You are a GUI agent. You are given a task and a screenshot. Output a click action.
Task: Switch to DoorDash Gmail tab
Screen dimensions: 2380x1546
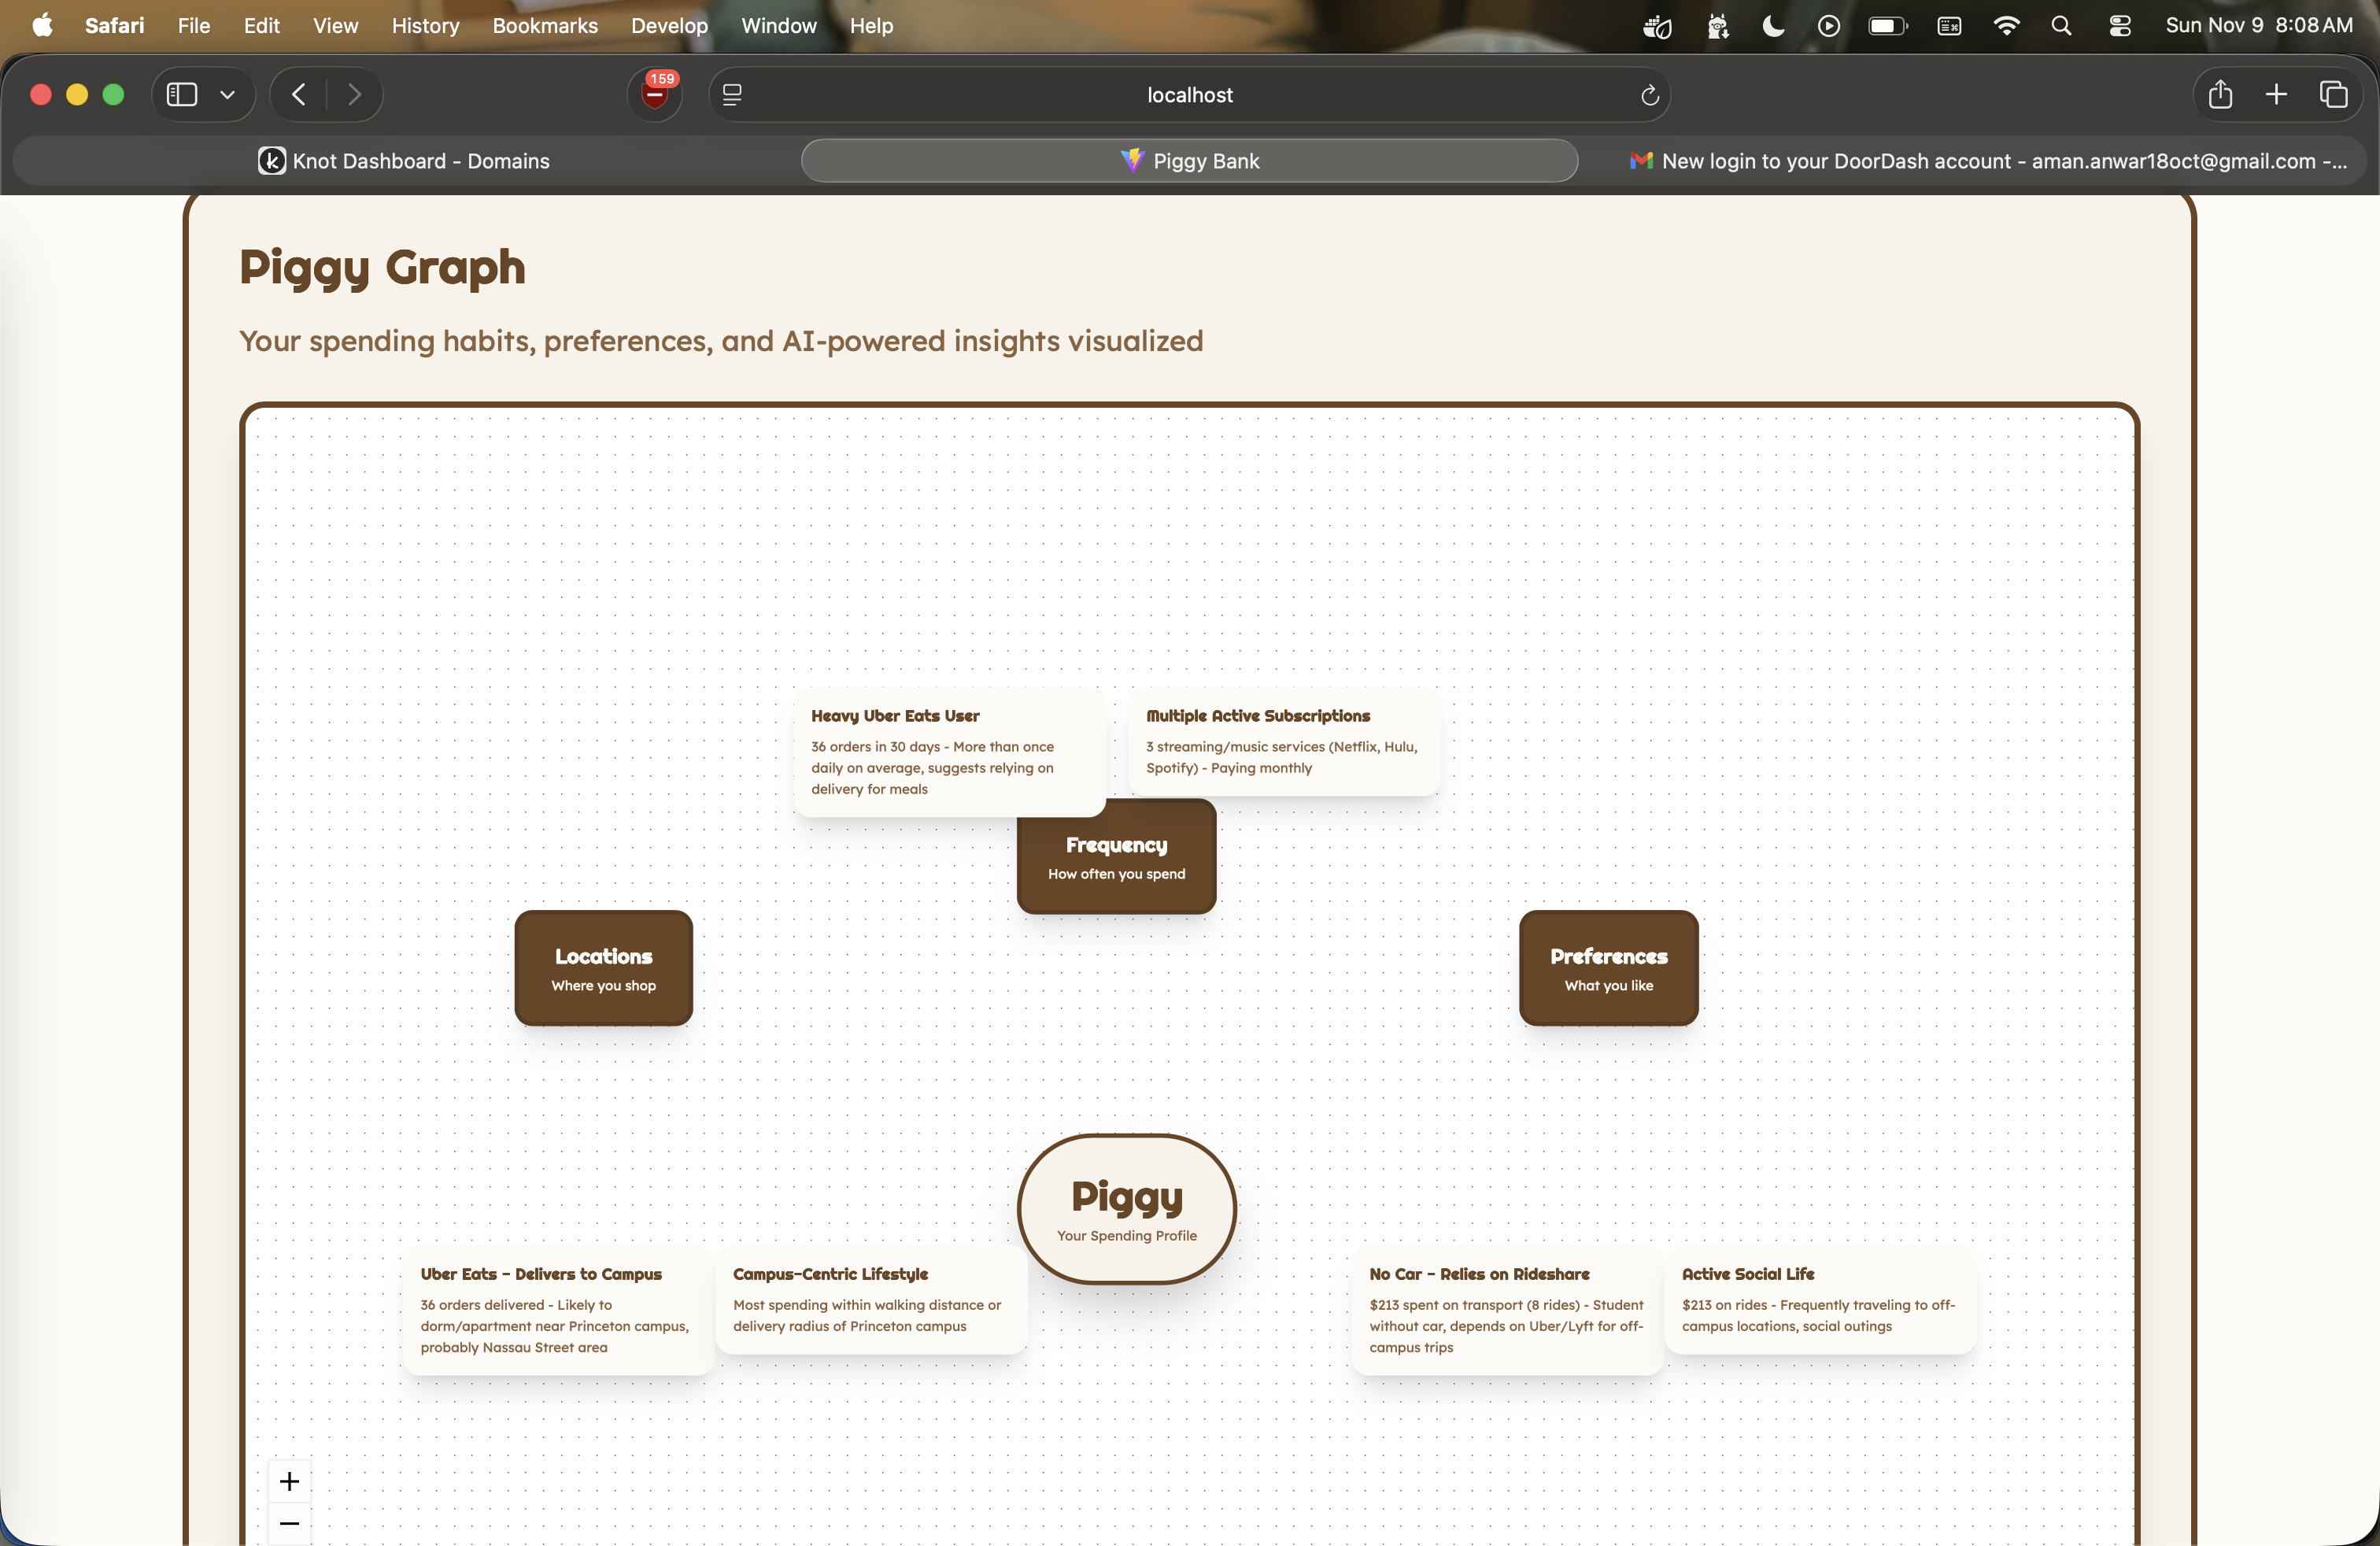(x=1988, y=161)
